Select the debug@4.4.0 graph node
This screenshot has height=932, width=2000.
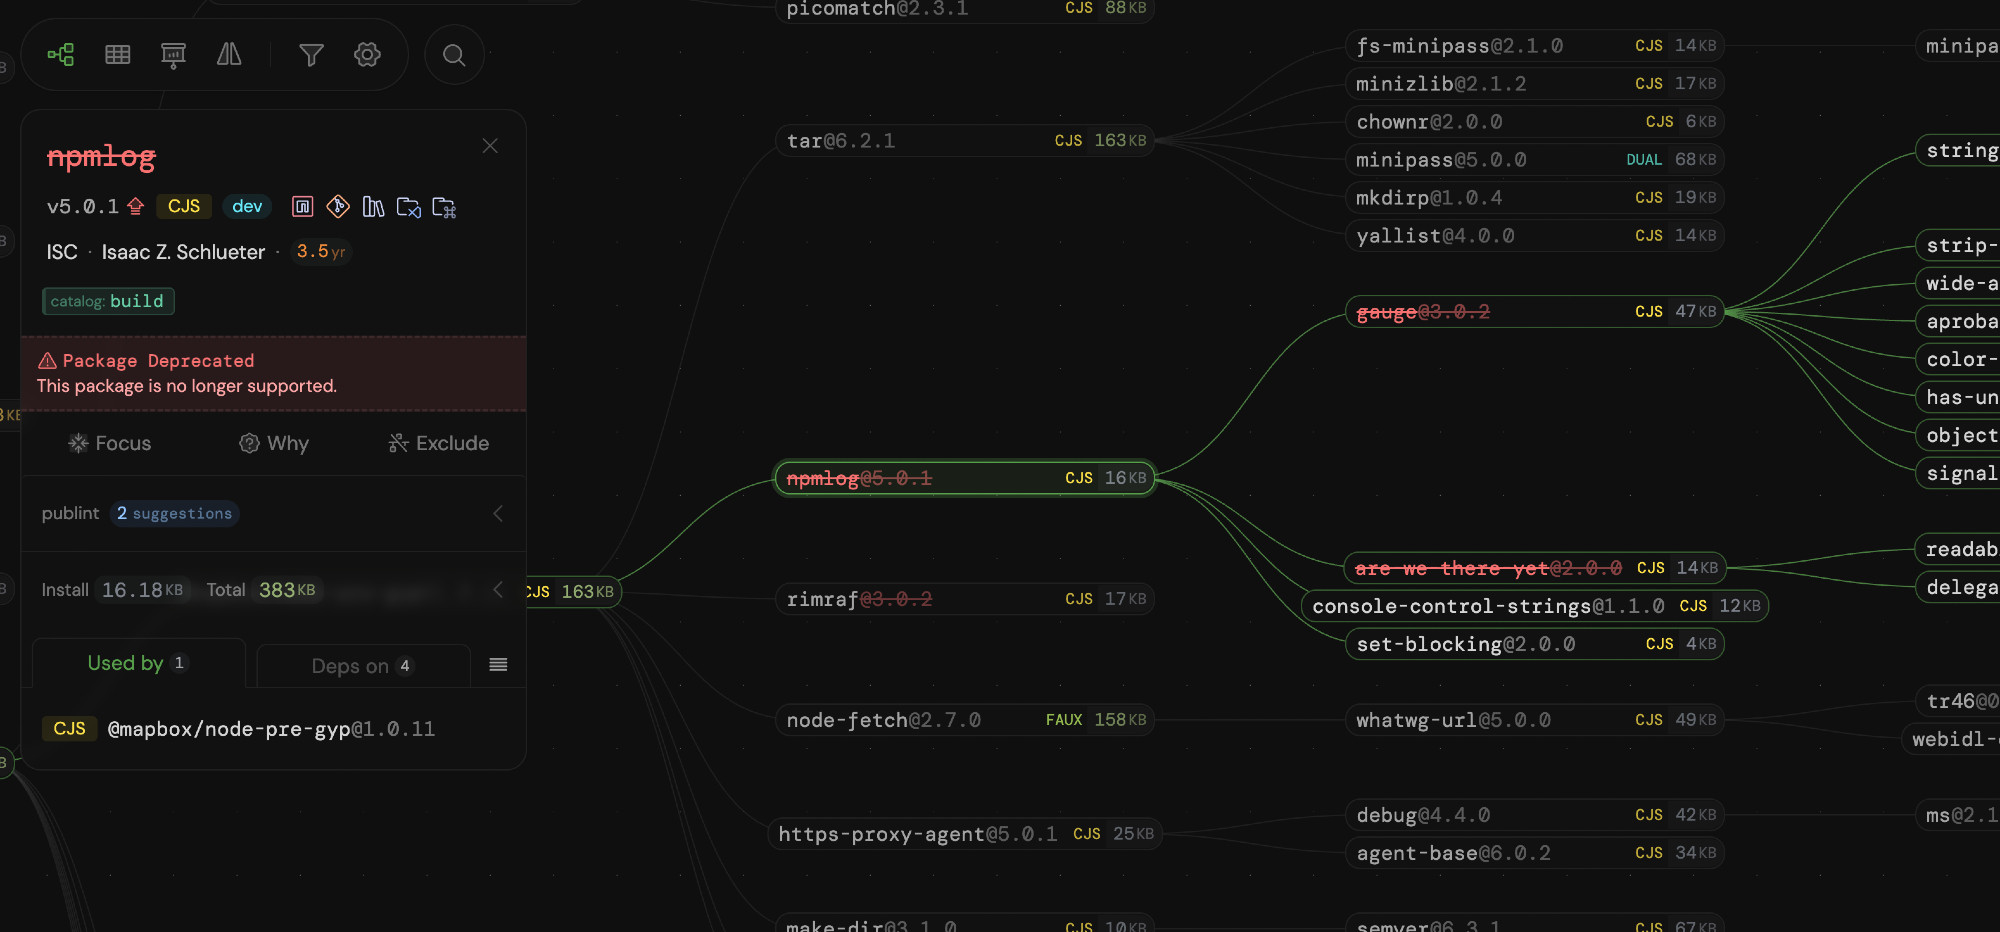tap(1535, 815)
